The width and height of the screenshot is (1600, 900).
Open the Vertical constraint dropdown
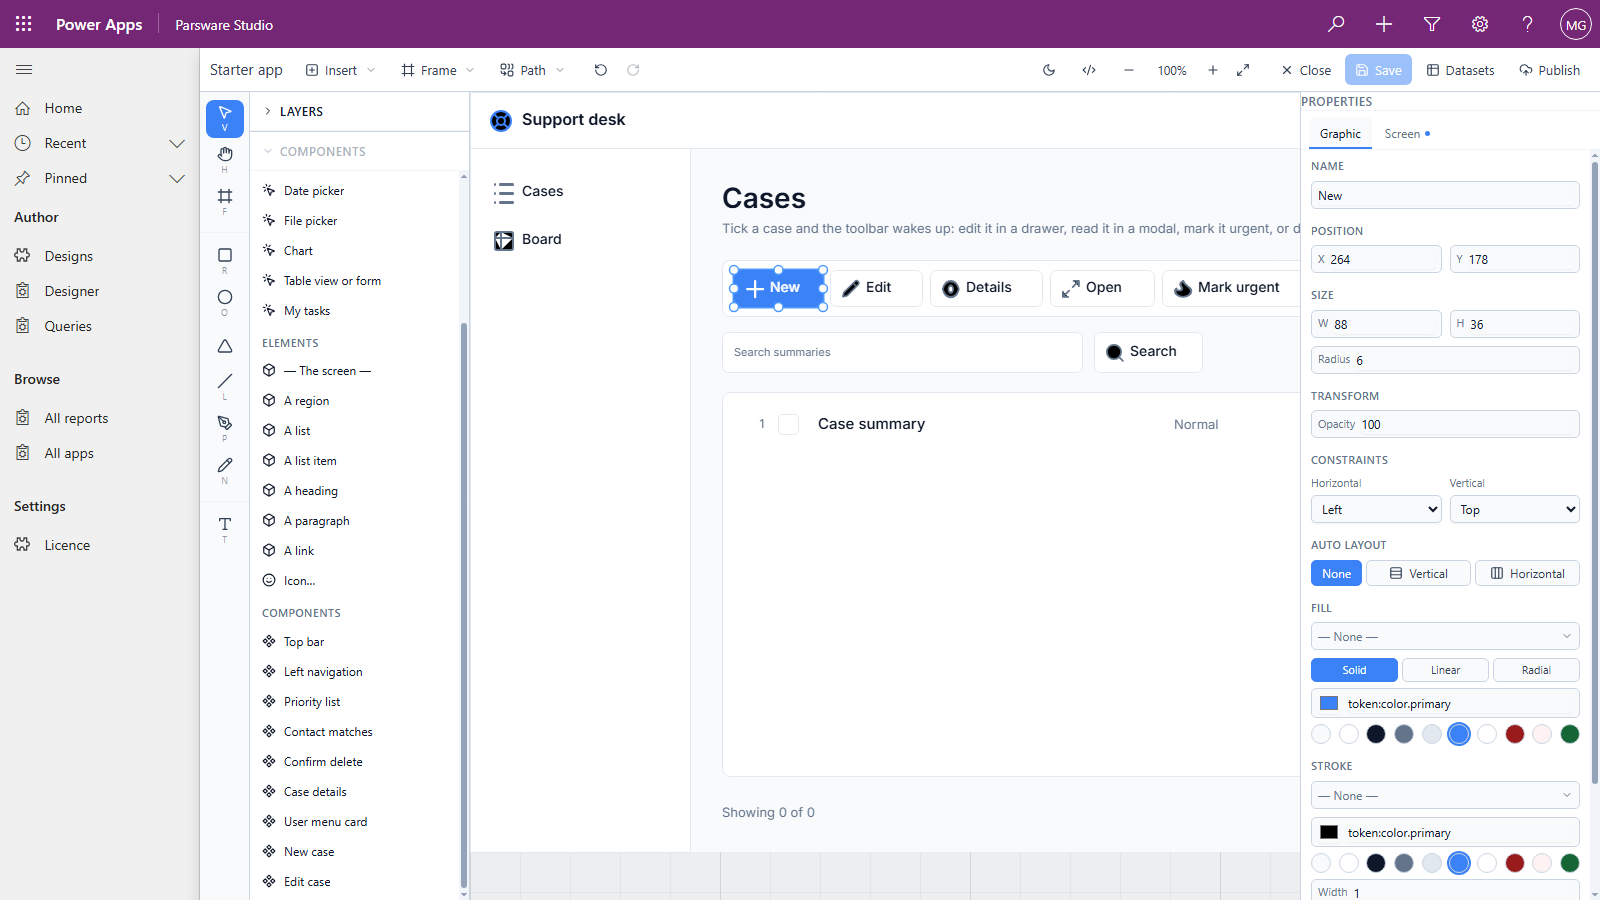1514,509
